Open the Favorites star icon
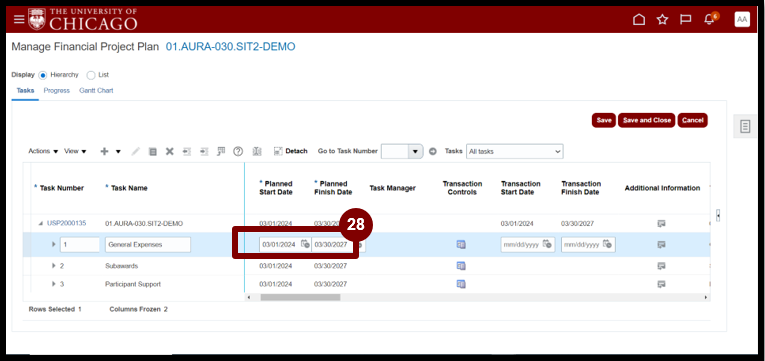Viewport: 765px width, 361px height. point(662,20)
